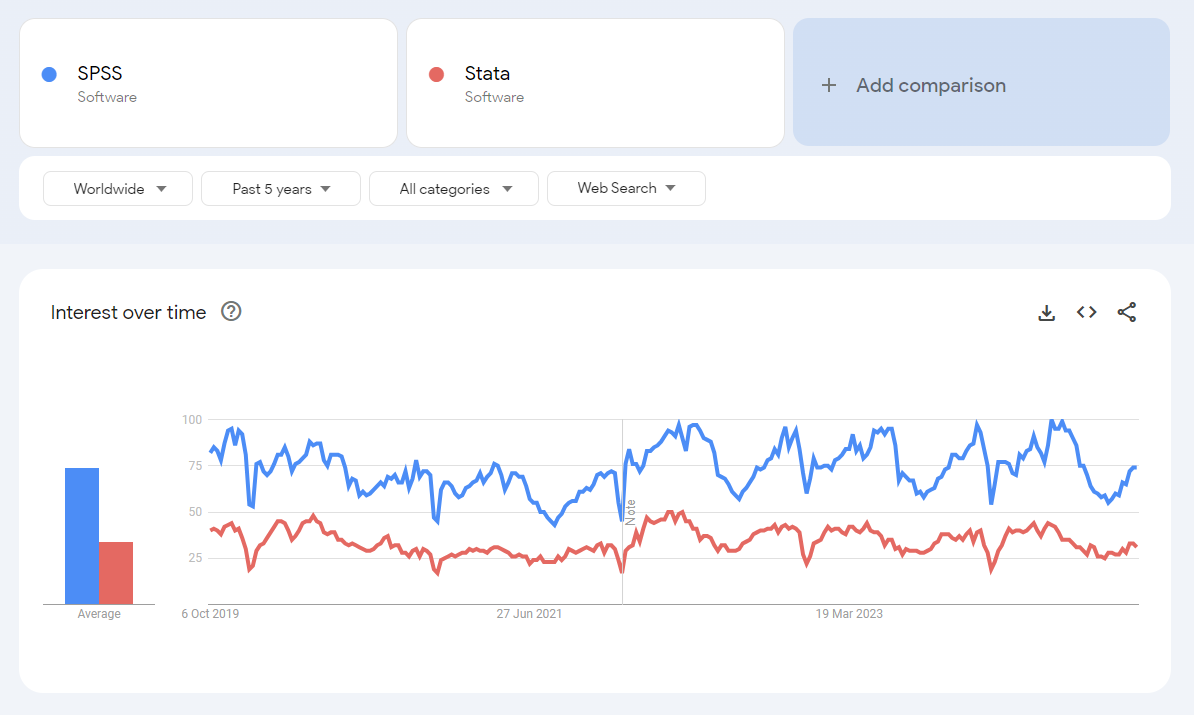
Task: Open the Past 5 years time range dropdown
Action: (x=280, y=188)
